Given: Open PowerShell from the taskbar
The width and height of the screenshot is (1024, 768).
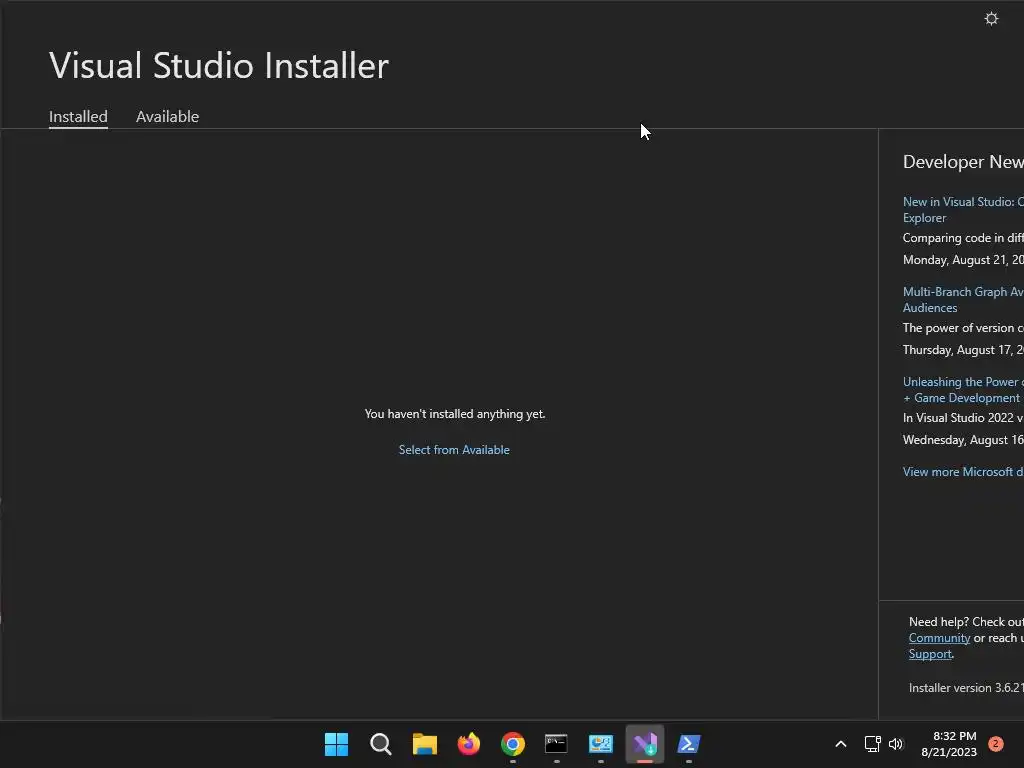Looking at the screenshot, I should click(688, 744).
